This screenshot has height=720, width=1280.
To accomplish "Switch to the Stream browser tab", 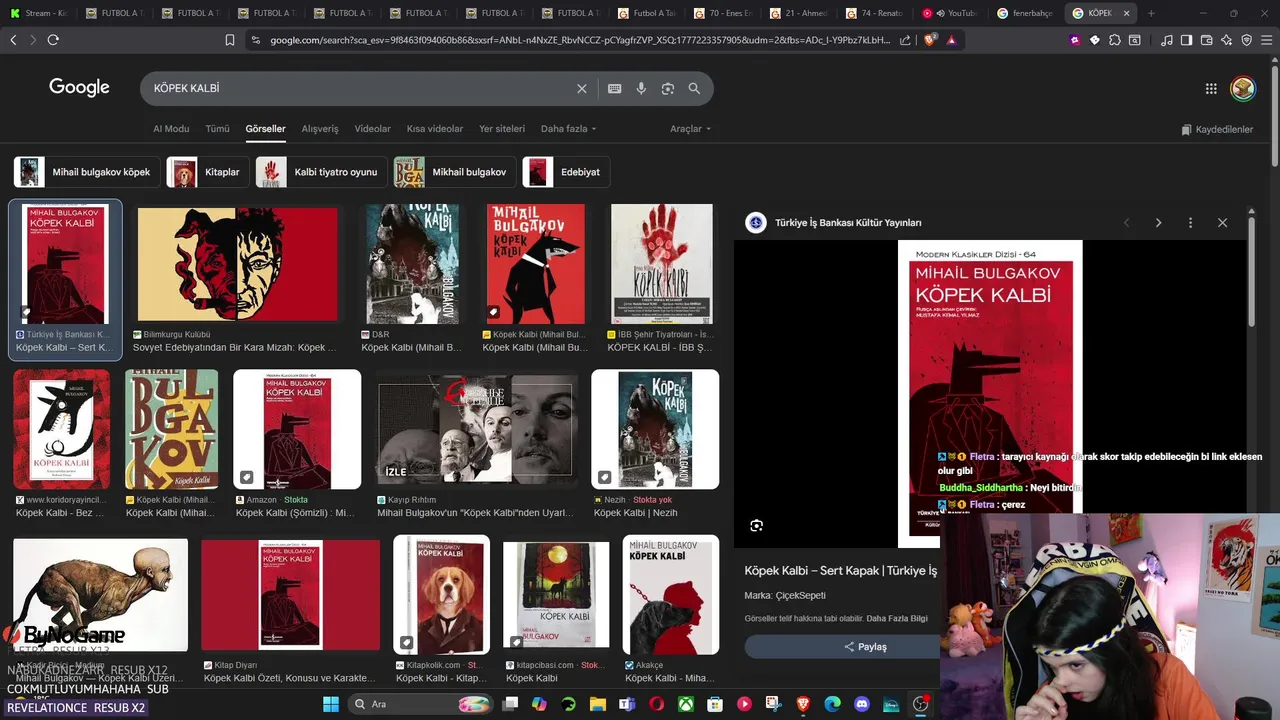I will (40, 13).
